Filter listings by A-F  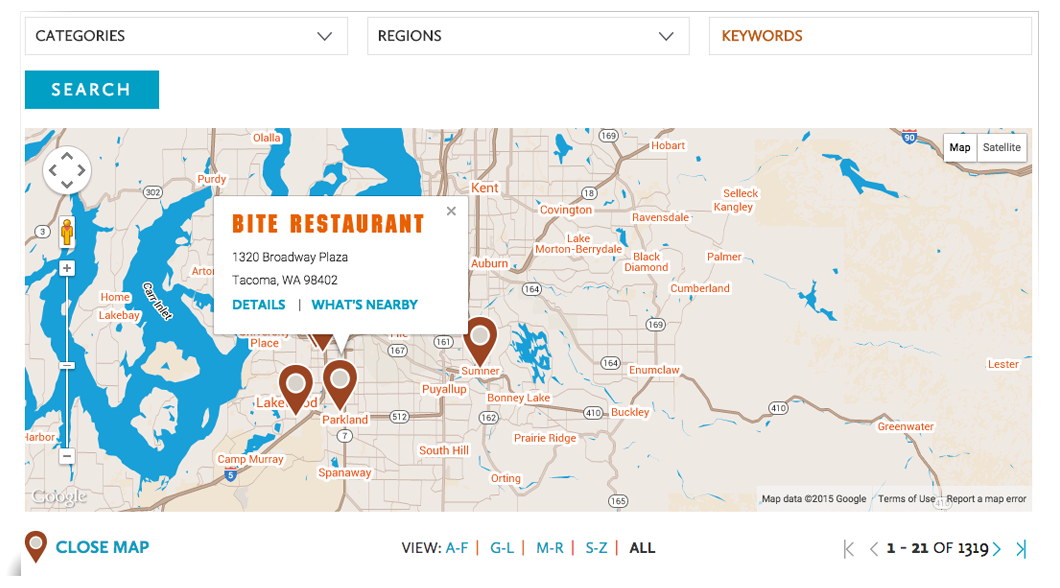coord(456,548)
